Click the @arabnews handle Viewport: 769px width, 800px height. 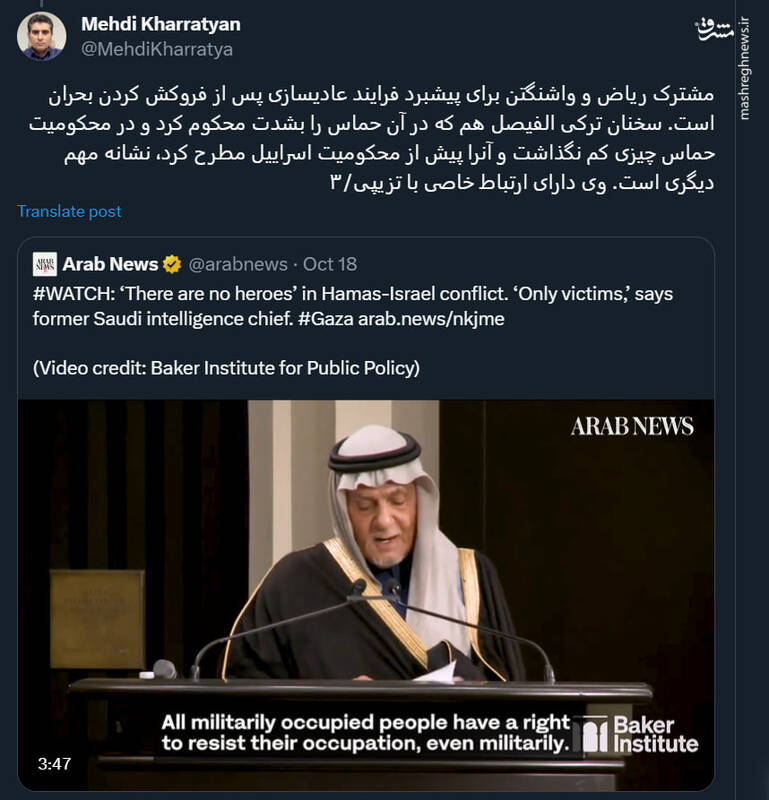tap(236, 264)
